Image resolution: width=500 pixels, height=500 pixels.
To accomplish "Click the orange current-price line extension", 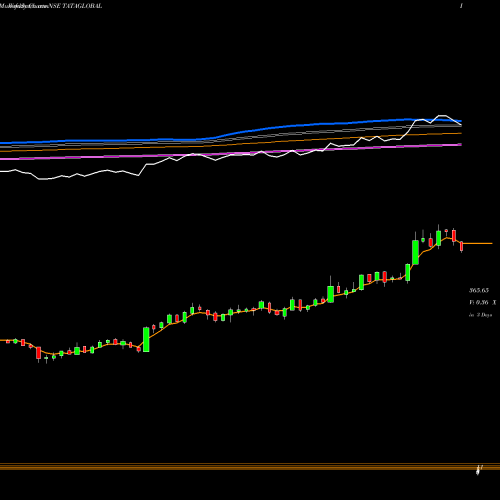I will [478, 244].
